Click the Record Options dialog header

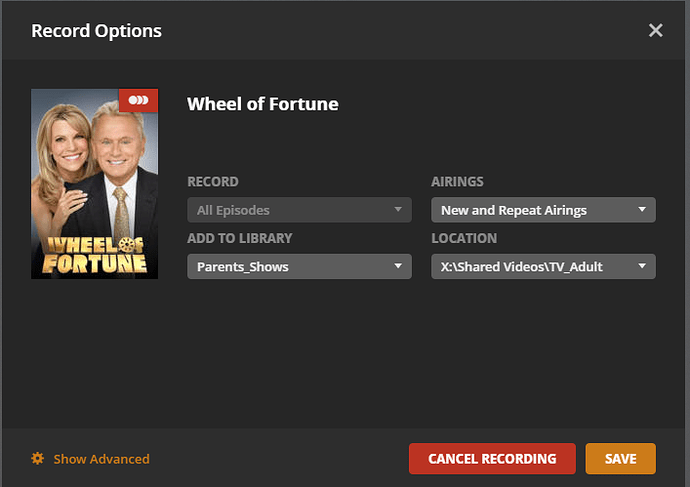click(96, 31)
